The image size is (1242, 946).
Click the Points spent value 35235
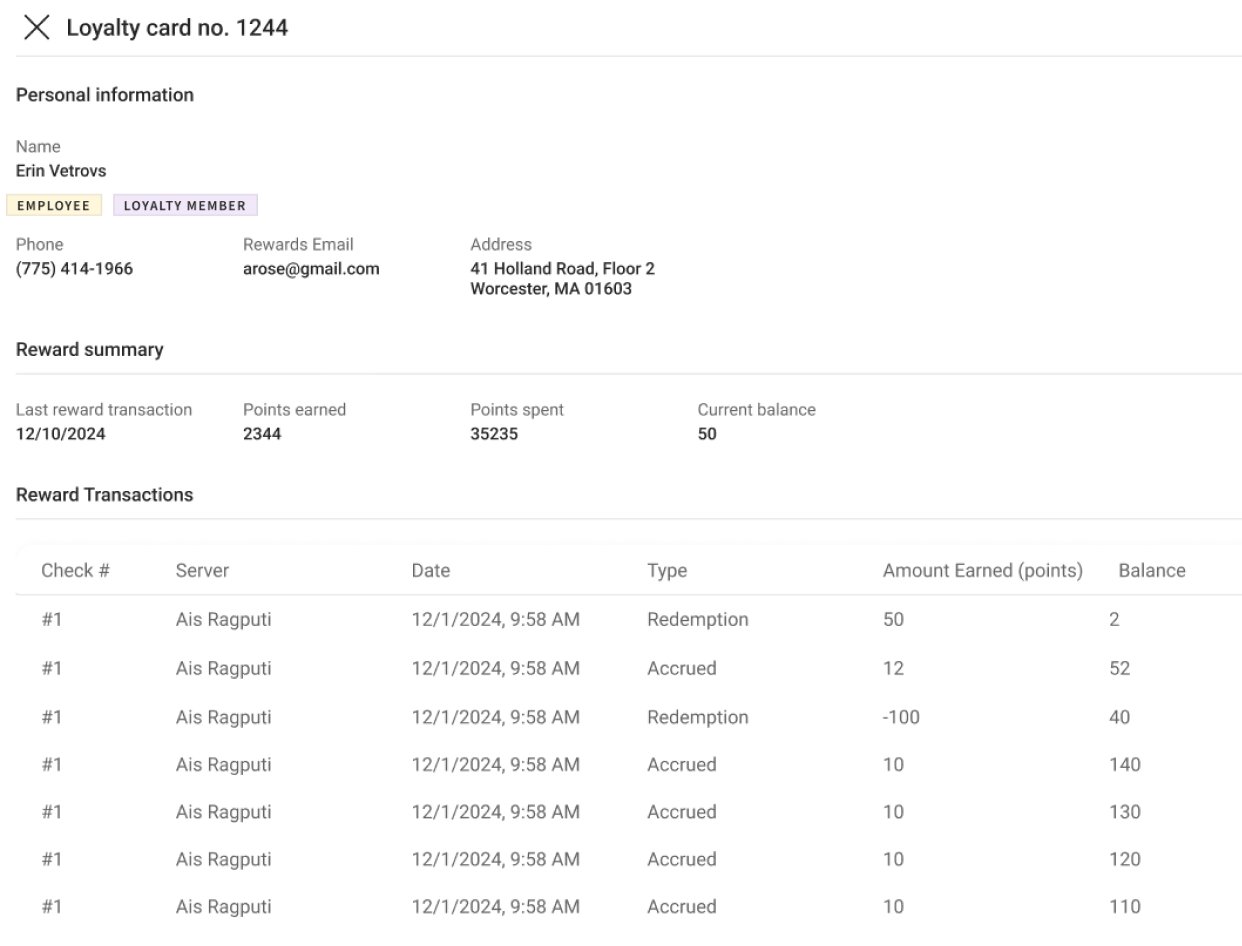point(494,435)
